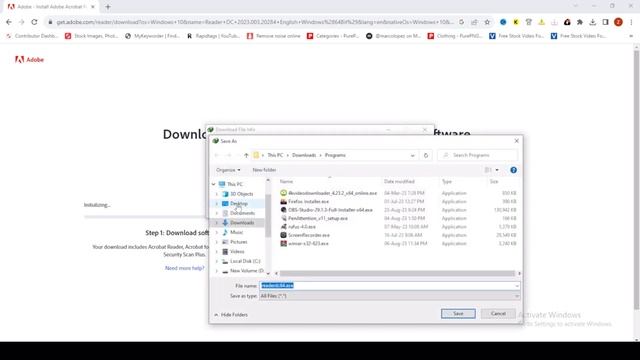Select the OBS-Studio Full-Installer file
This screenshot has width=640, height=360.
tap(330, 210)
